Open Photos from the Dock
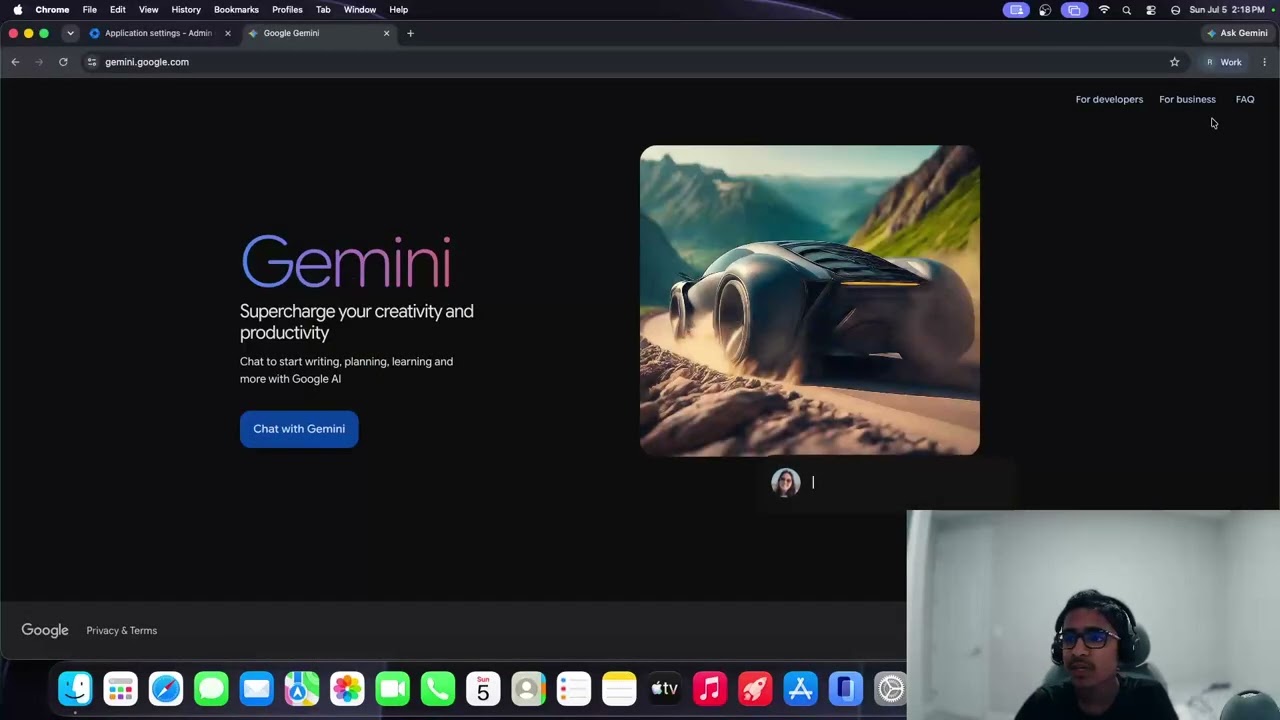 347,689
